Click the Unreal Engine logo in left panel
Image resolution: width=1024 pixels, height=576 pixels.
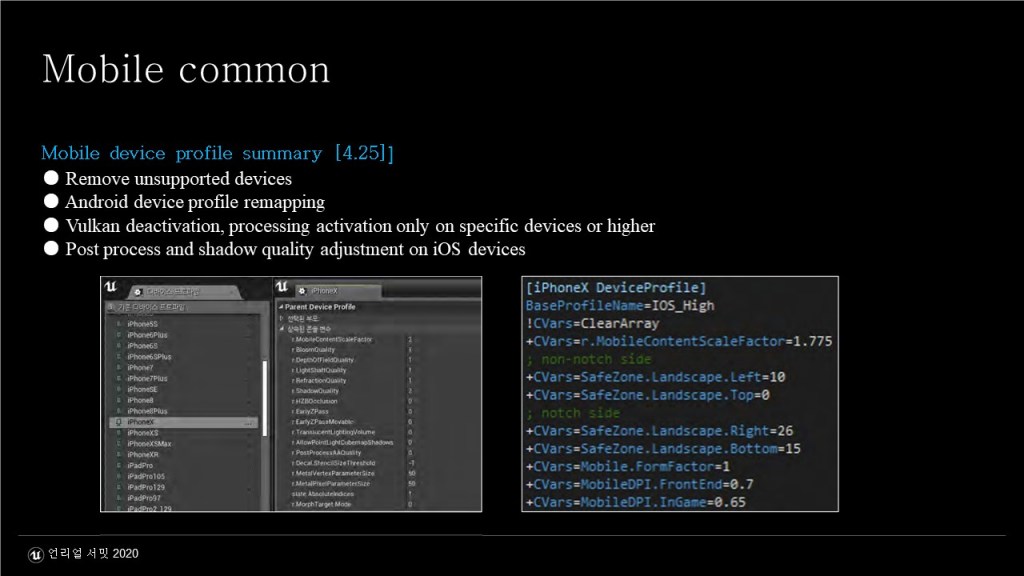111,289
